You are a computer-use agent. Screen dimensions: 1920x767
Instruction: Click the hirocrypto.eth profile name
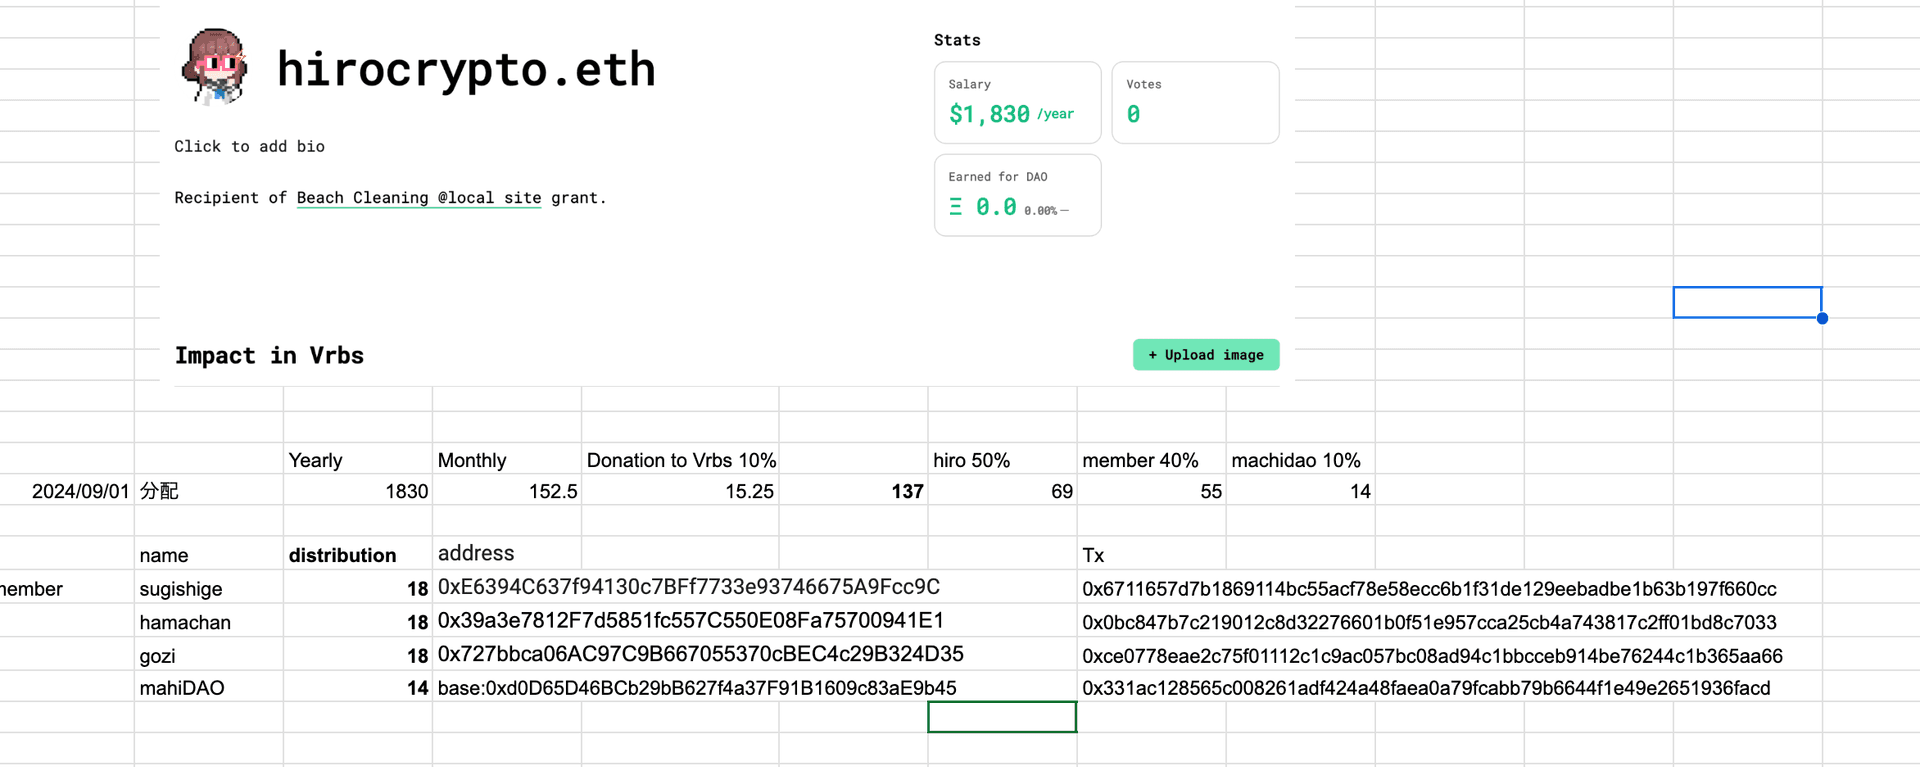tap(466, 69)
